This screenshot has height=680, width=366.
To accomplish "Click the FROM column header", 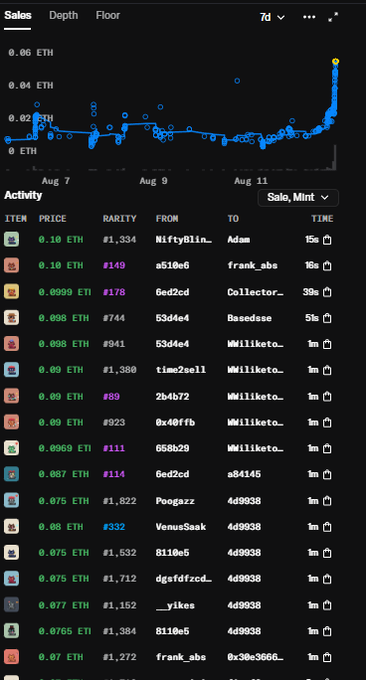I will [x=167, y=219].
